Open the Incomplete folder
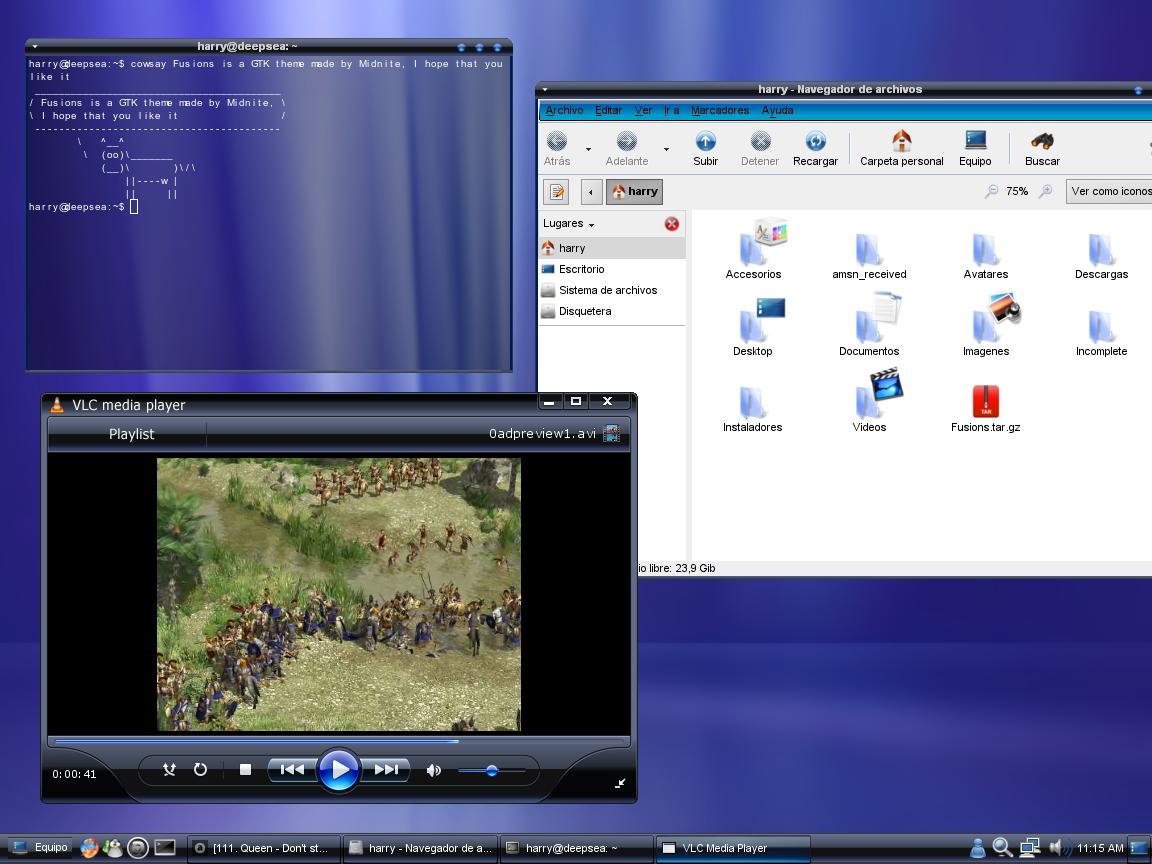 [1101, 332]
